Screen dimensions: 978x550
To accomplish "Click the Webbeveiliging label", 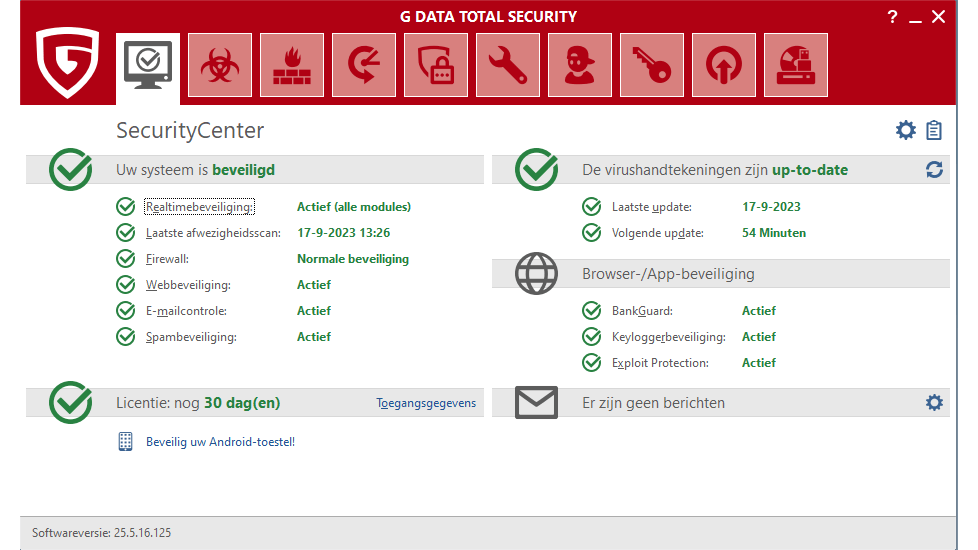I will pos(188,285).
